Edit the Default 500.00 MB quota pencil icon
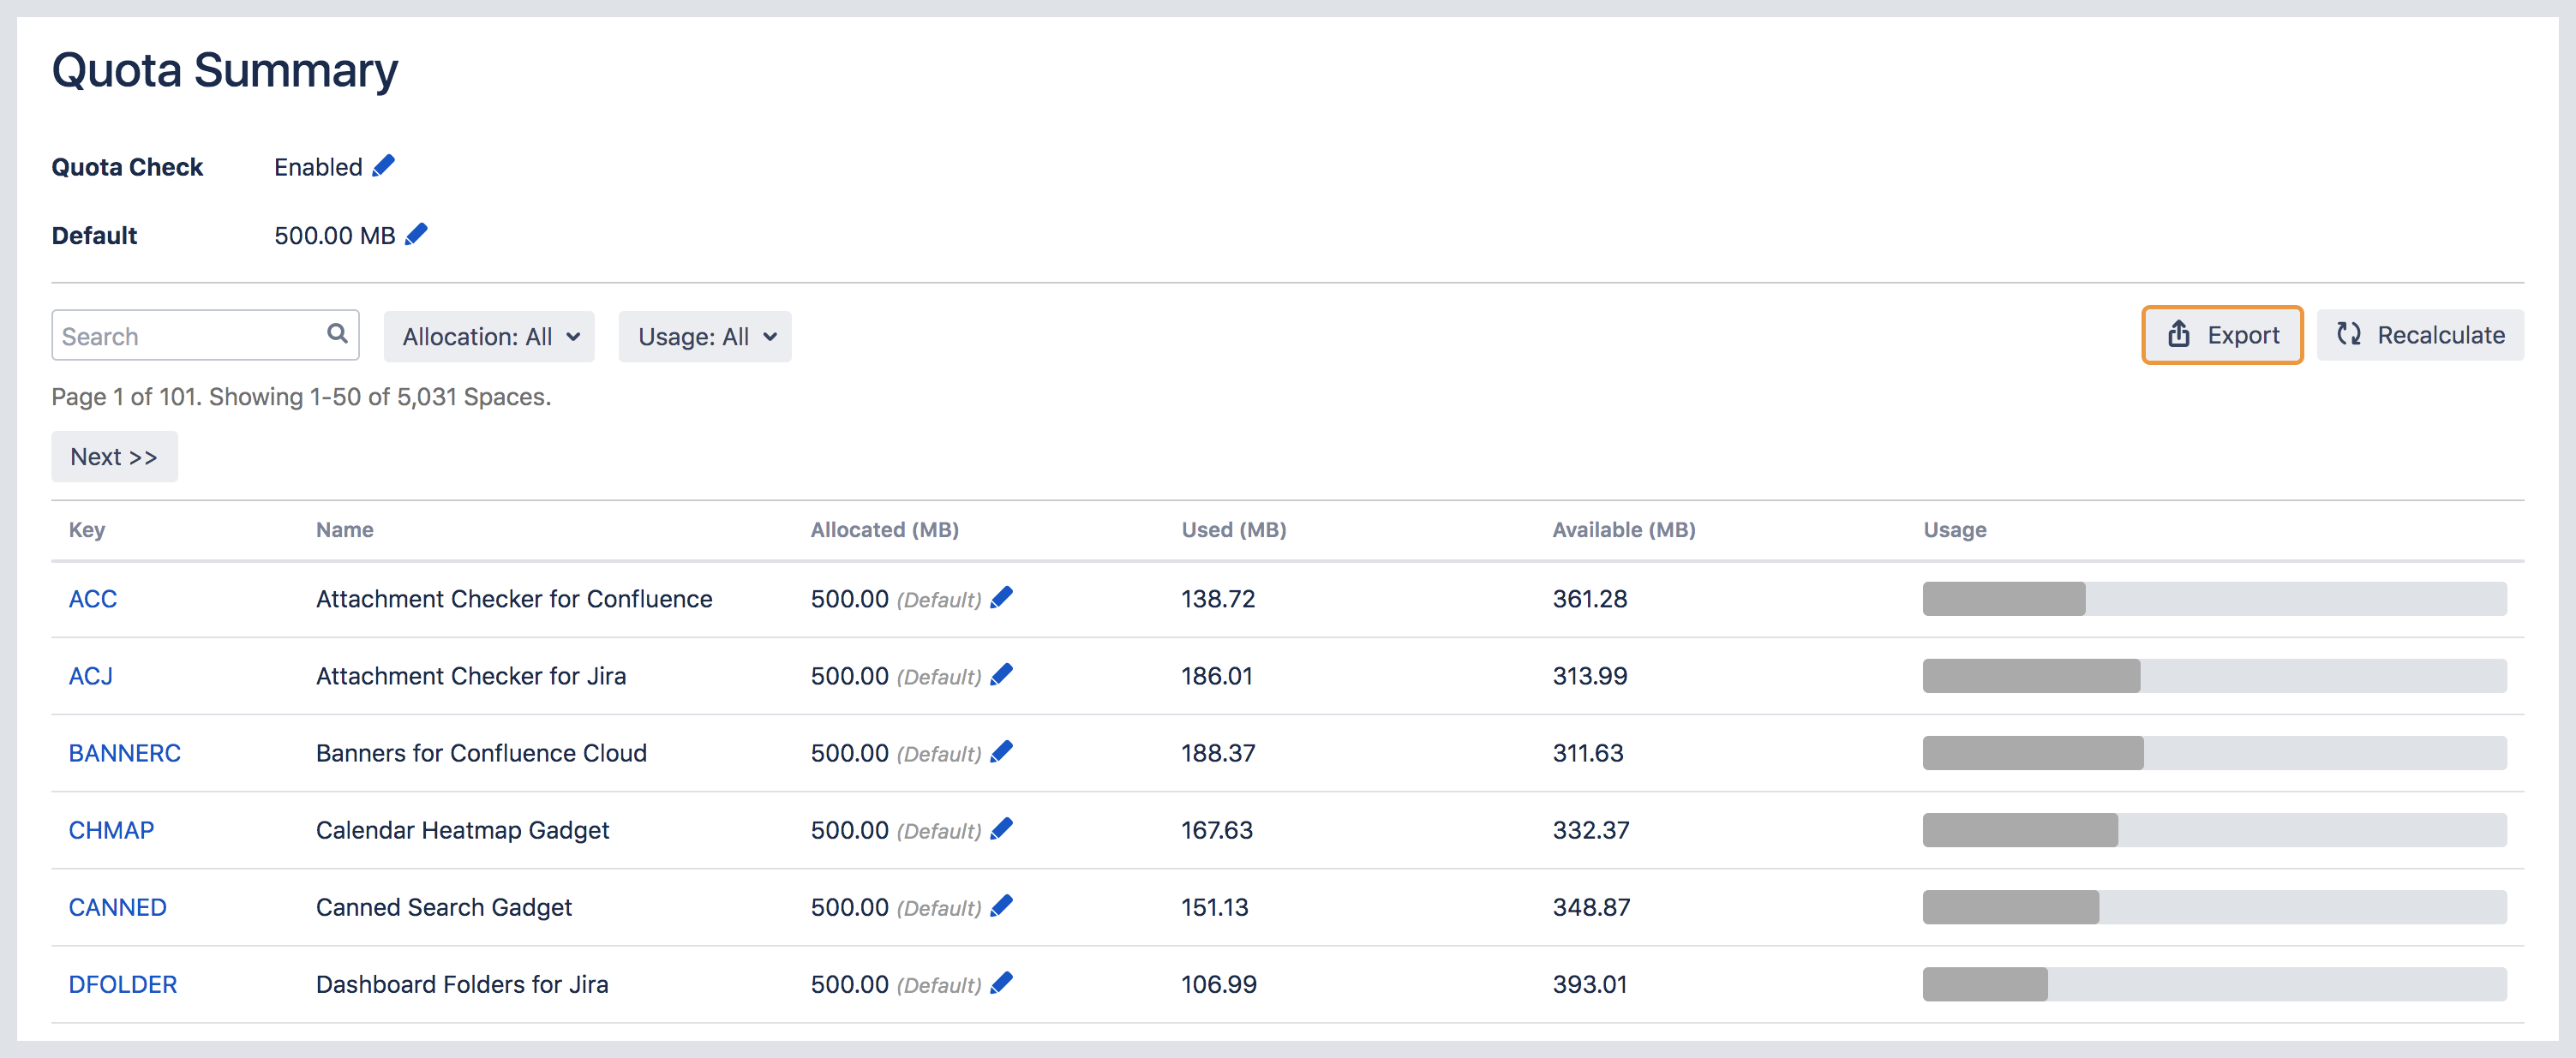This screenshot has height=1058, width=2576. click(416, 234)
